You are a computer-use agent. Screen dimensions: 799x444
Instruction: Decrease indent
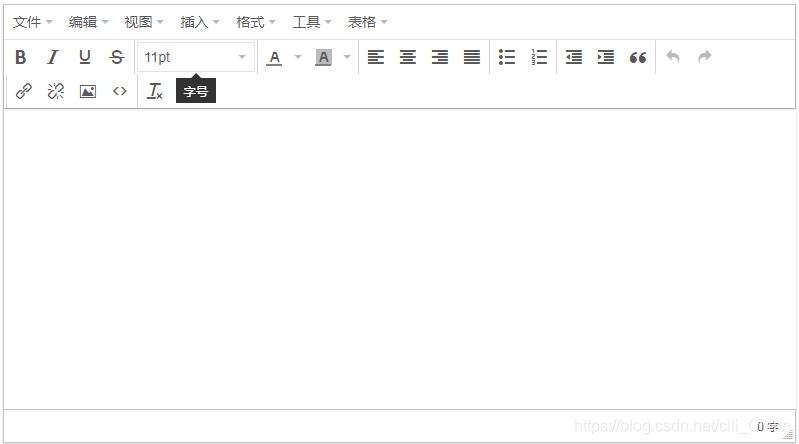click(574, 57)
